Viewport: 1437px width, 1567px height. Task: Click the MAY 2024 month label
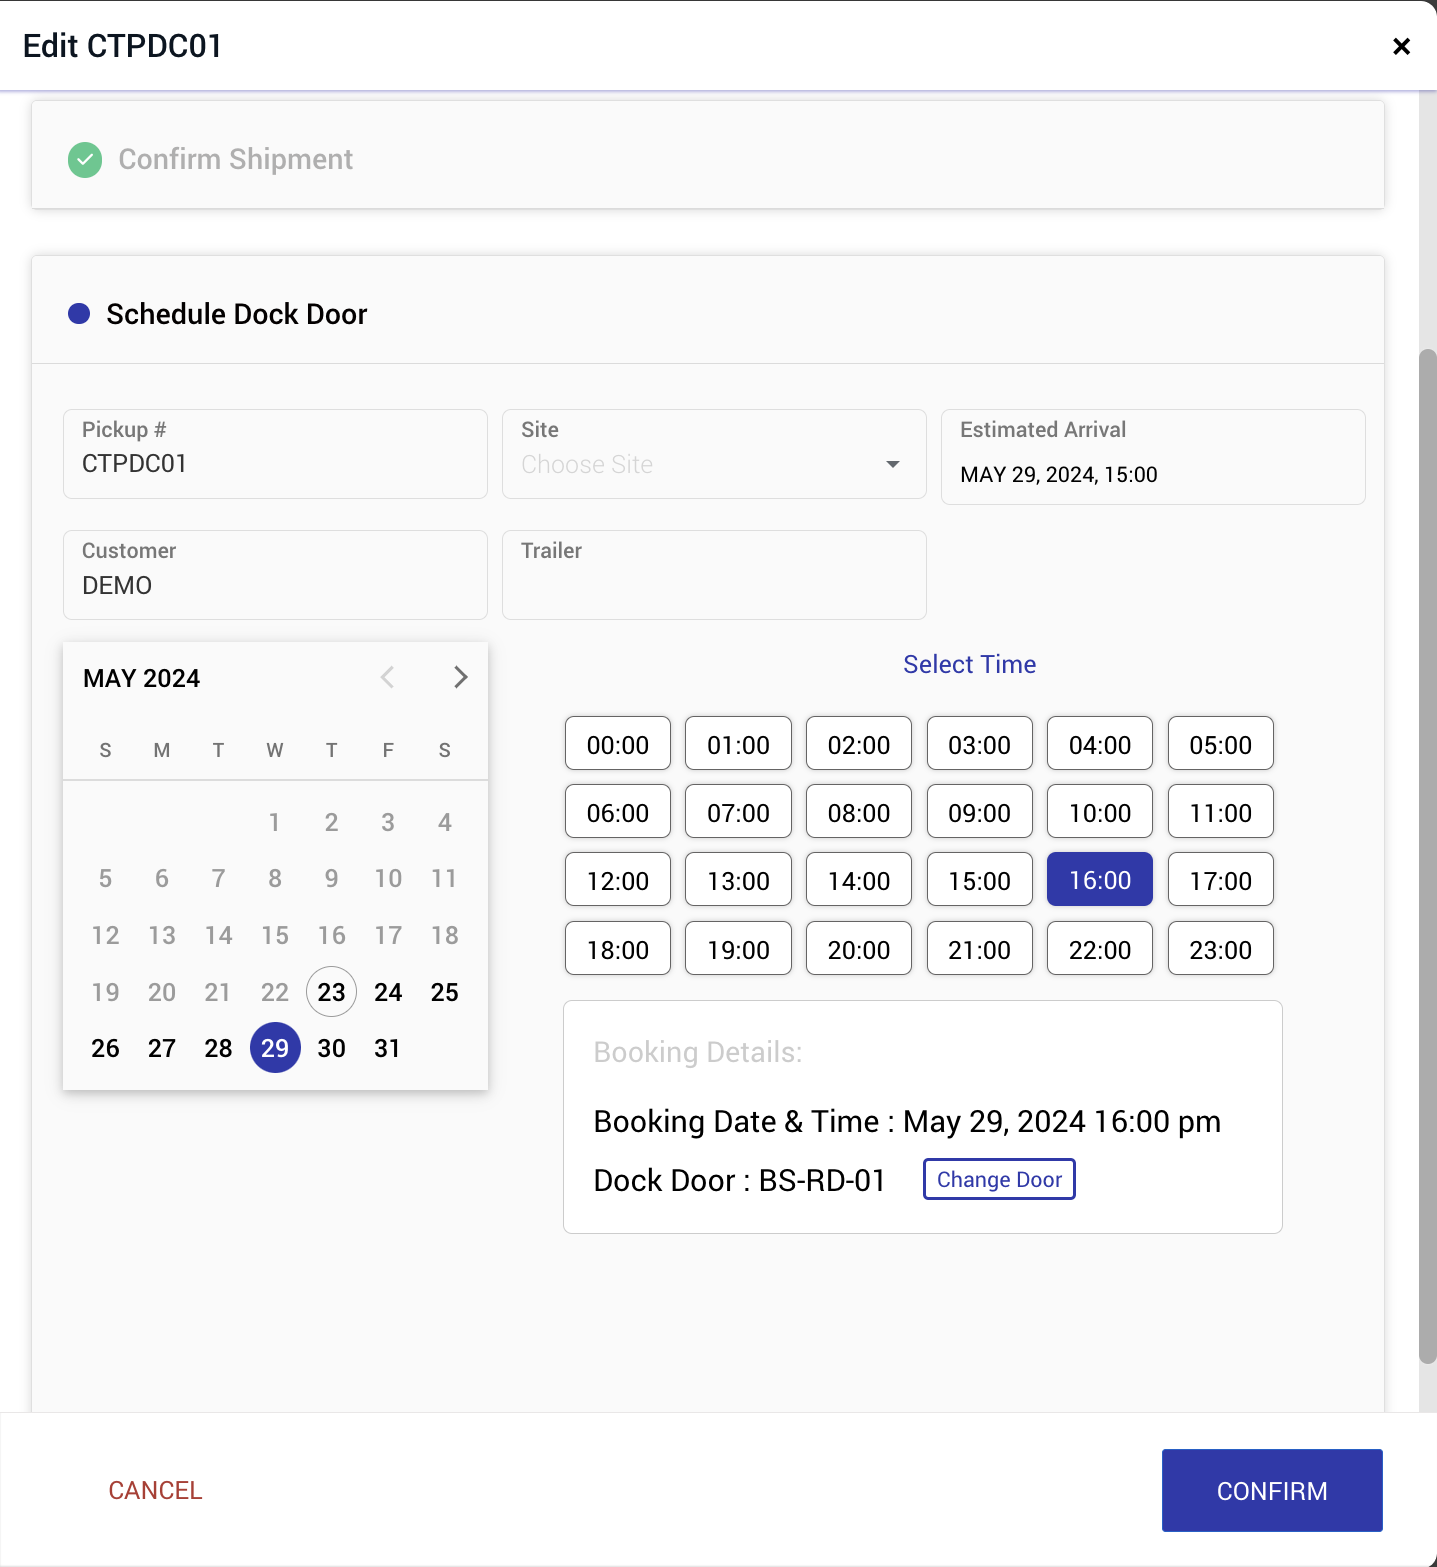(142, 678)
